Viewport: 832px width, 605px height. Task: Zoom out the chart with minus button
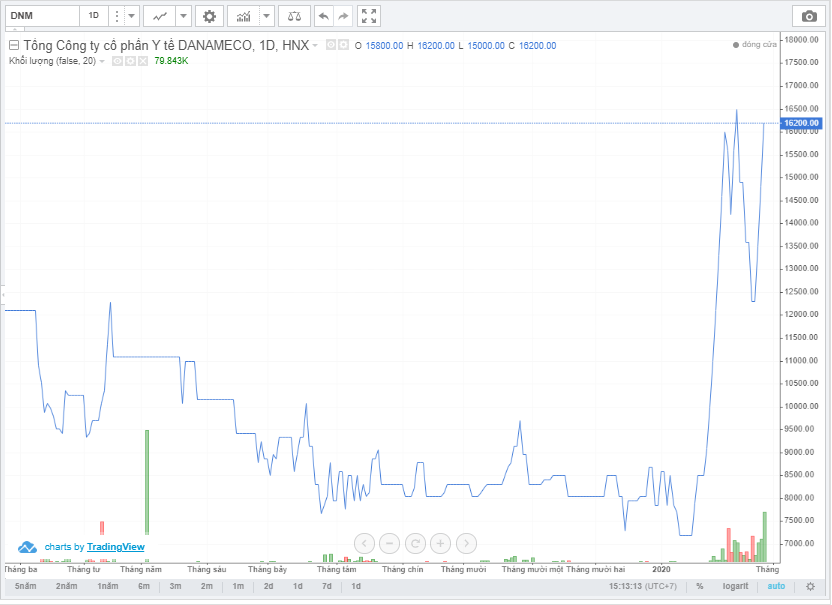[x=389, y=543]
